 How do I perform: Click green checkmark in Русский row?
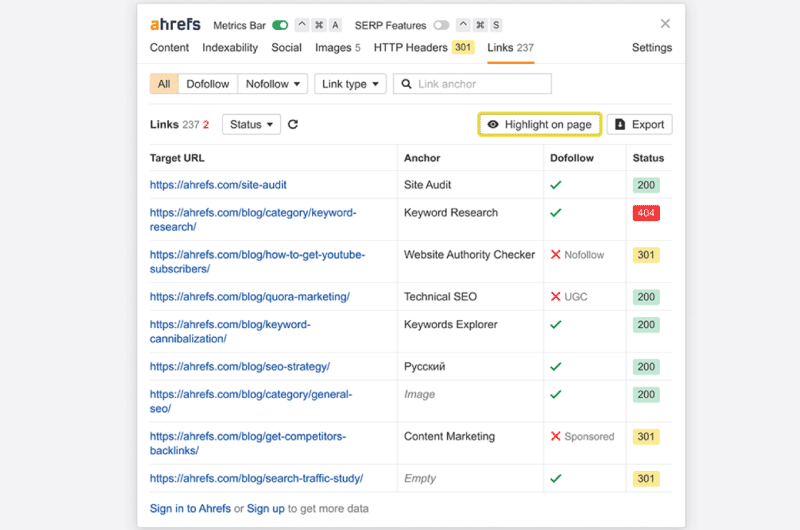556,366
